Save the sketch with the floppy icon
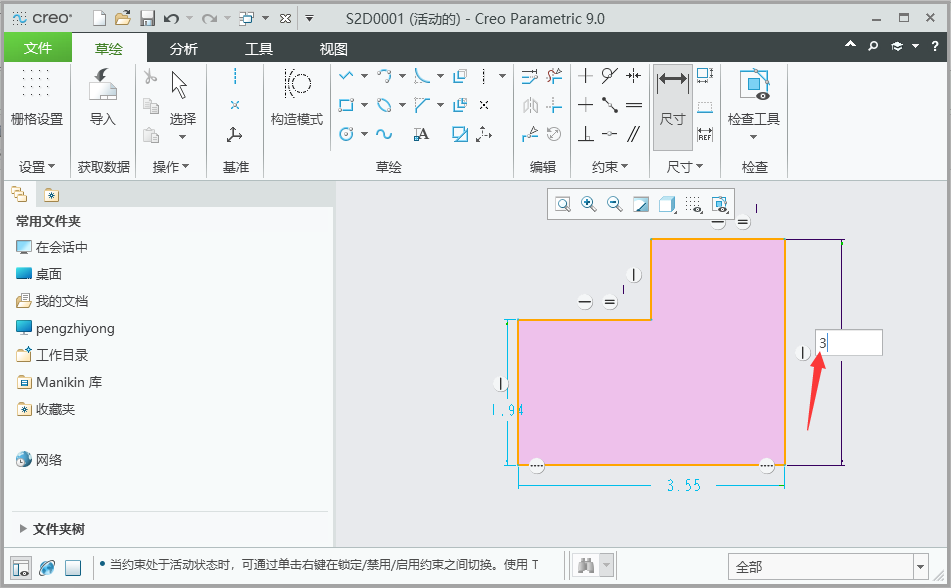Image resolution: width=951 pixels, height=588 pixels. pos(147,19)
